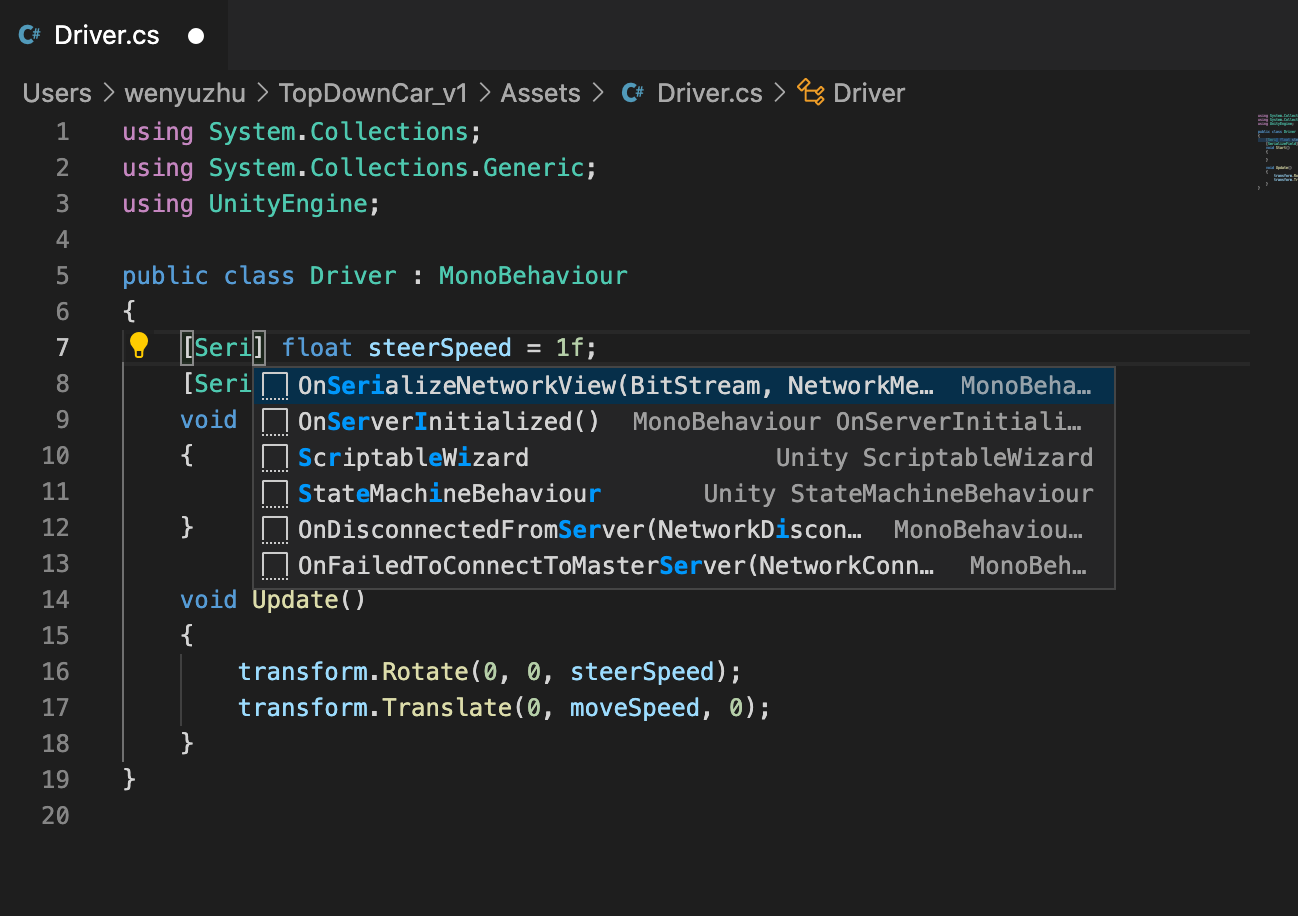The height and width of the screenshot is (916, 1298).
Task: Click the icon beside OnSerializeNetworkView suggestion
Action: tap(274, 385)
